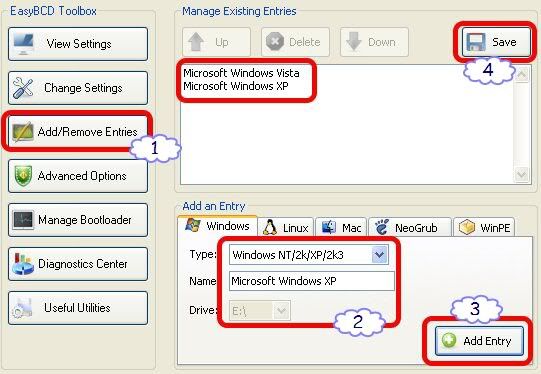Go to Advanced Options
This screenshot has height=374, width=541.
78,176
